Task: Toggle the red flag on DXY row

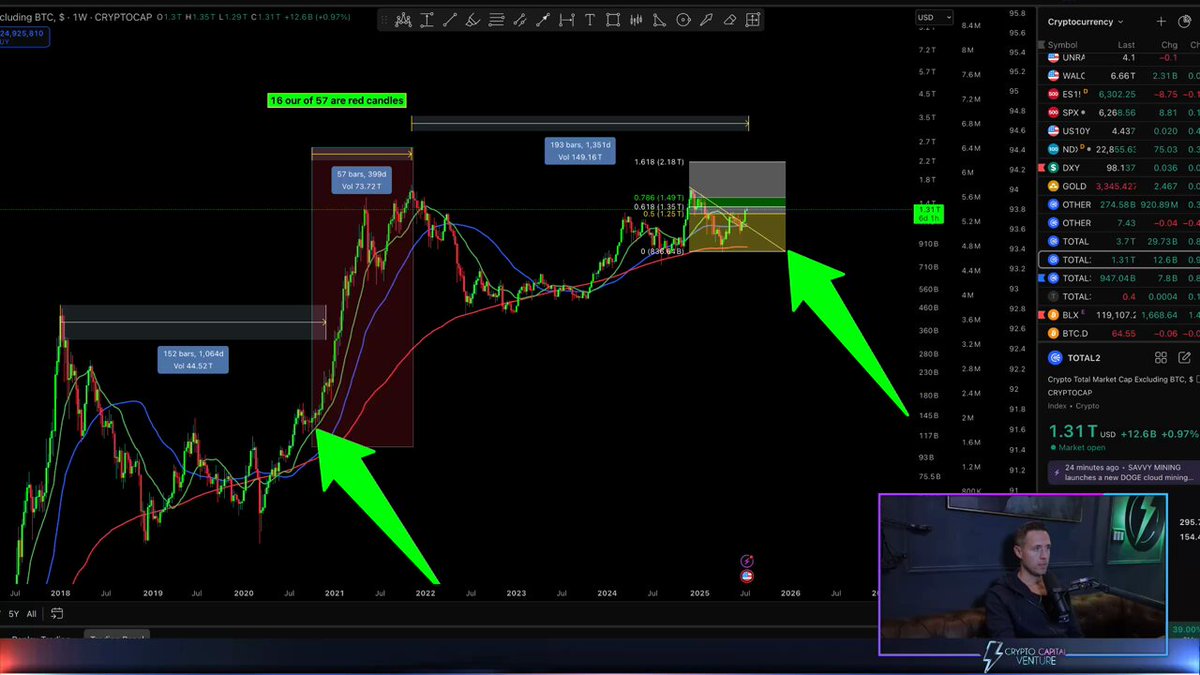Action: [x=1041, y=168]
